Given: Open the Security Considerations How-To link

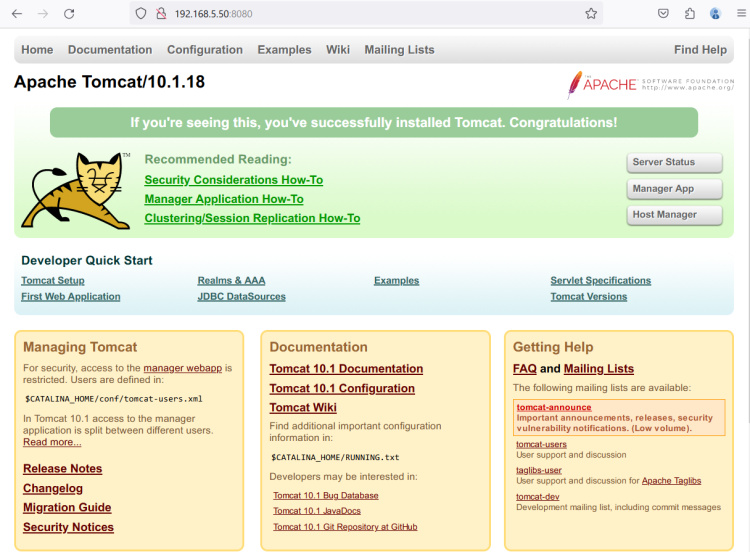Looking at the screenshot, I should tap(233, 180).
